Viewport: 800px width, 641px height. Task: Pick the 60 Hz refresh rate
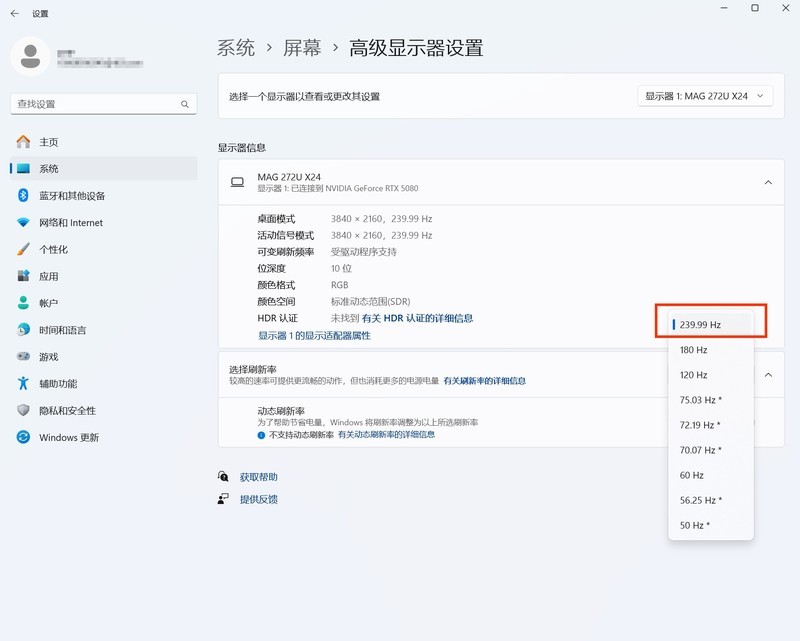click(x=692, y=475)
